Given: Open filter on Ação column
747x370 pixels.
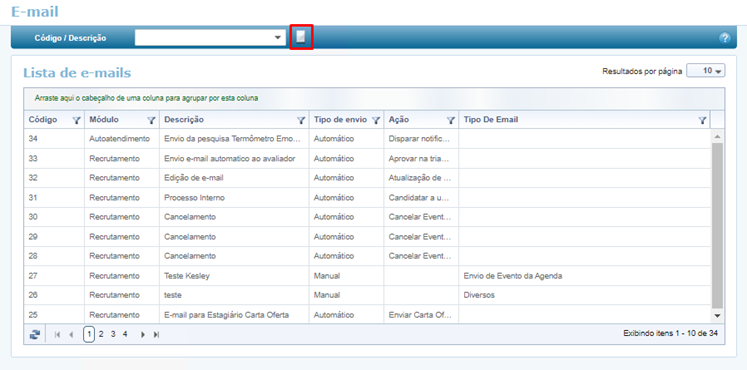Looking at the screenshot, I should pos(451,120).
